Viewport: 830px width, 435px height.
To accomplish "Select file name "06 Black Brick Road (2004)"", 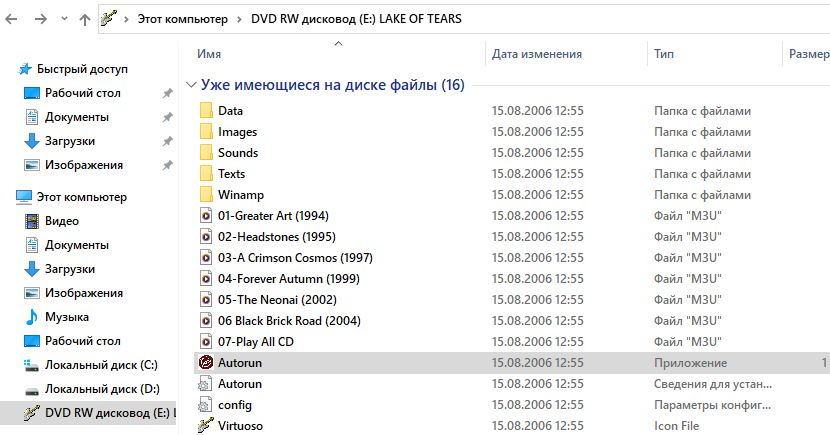I will tap(289, 321).
